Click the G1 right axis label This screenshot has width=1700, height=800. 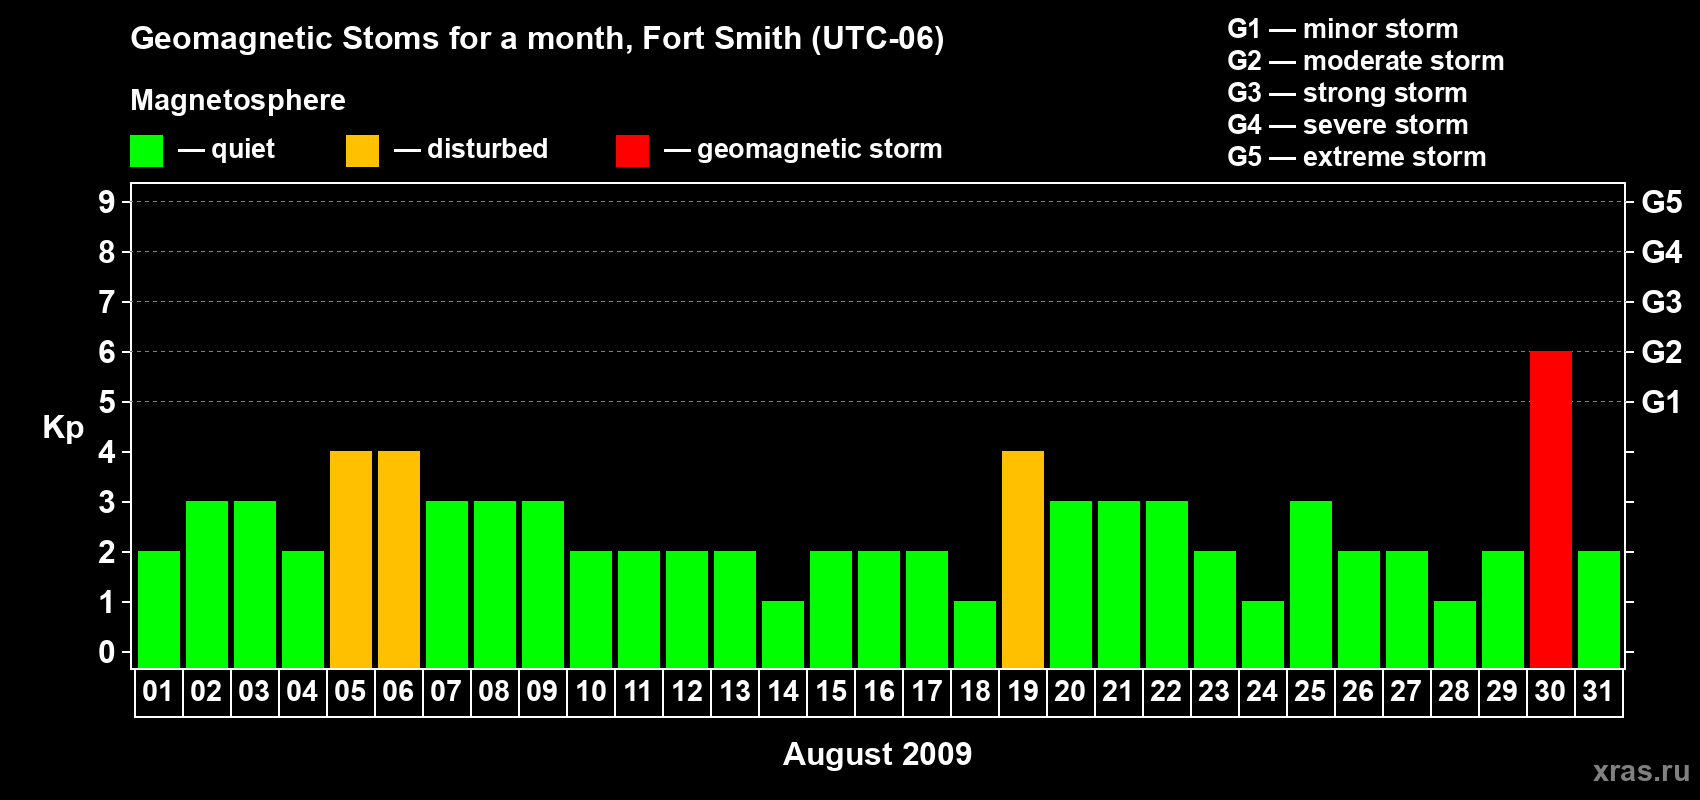pos(1661,402)
